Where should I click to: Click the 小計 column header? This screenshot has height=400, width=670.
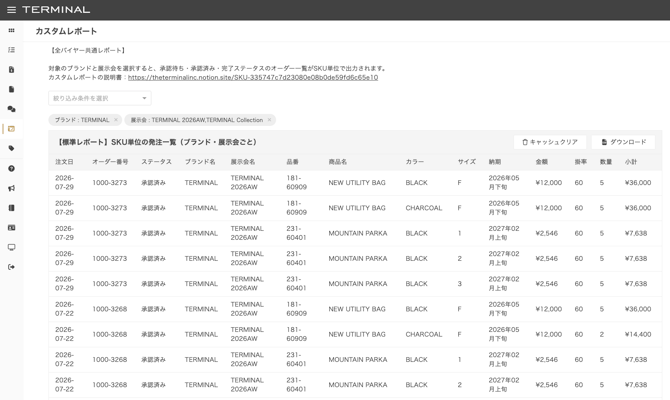631,162
